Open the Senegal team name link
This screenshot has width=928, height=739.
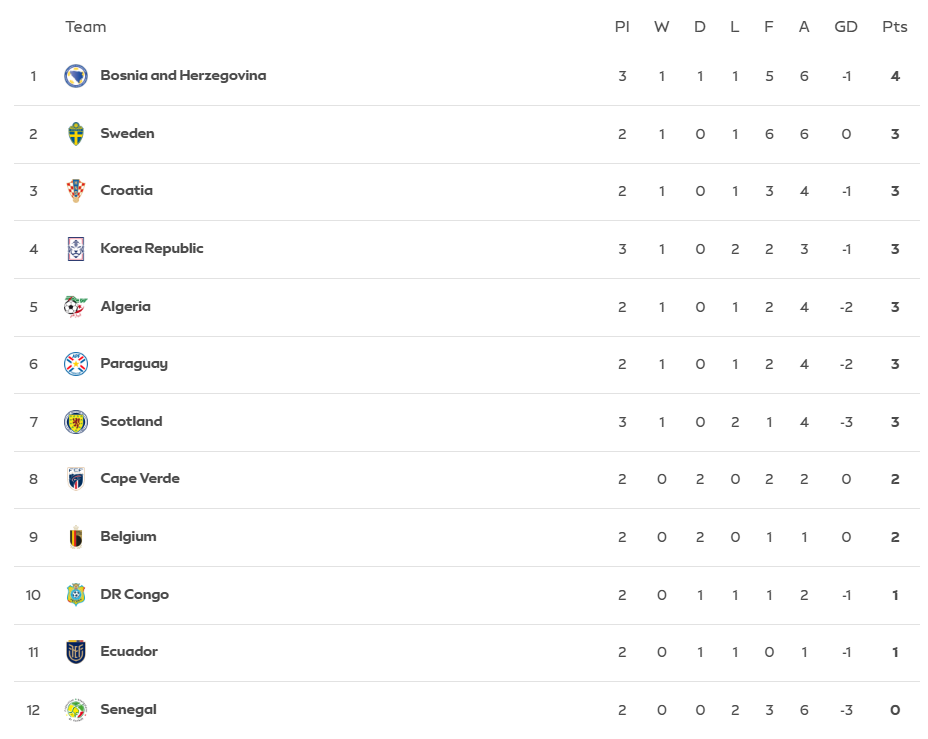[128, 709]
